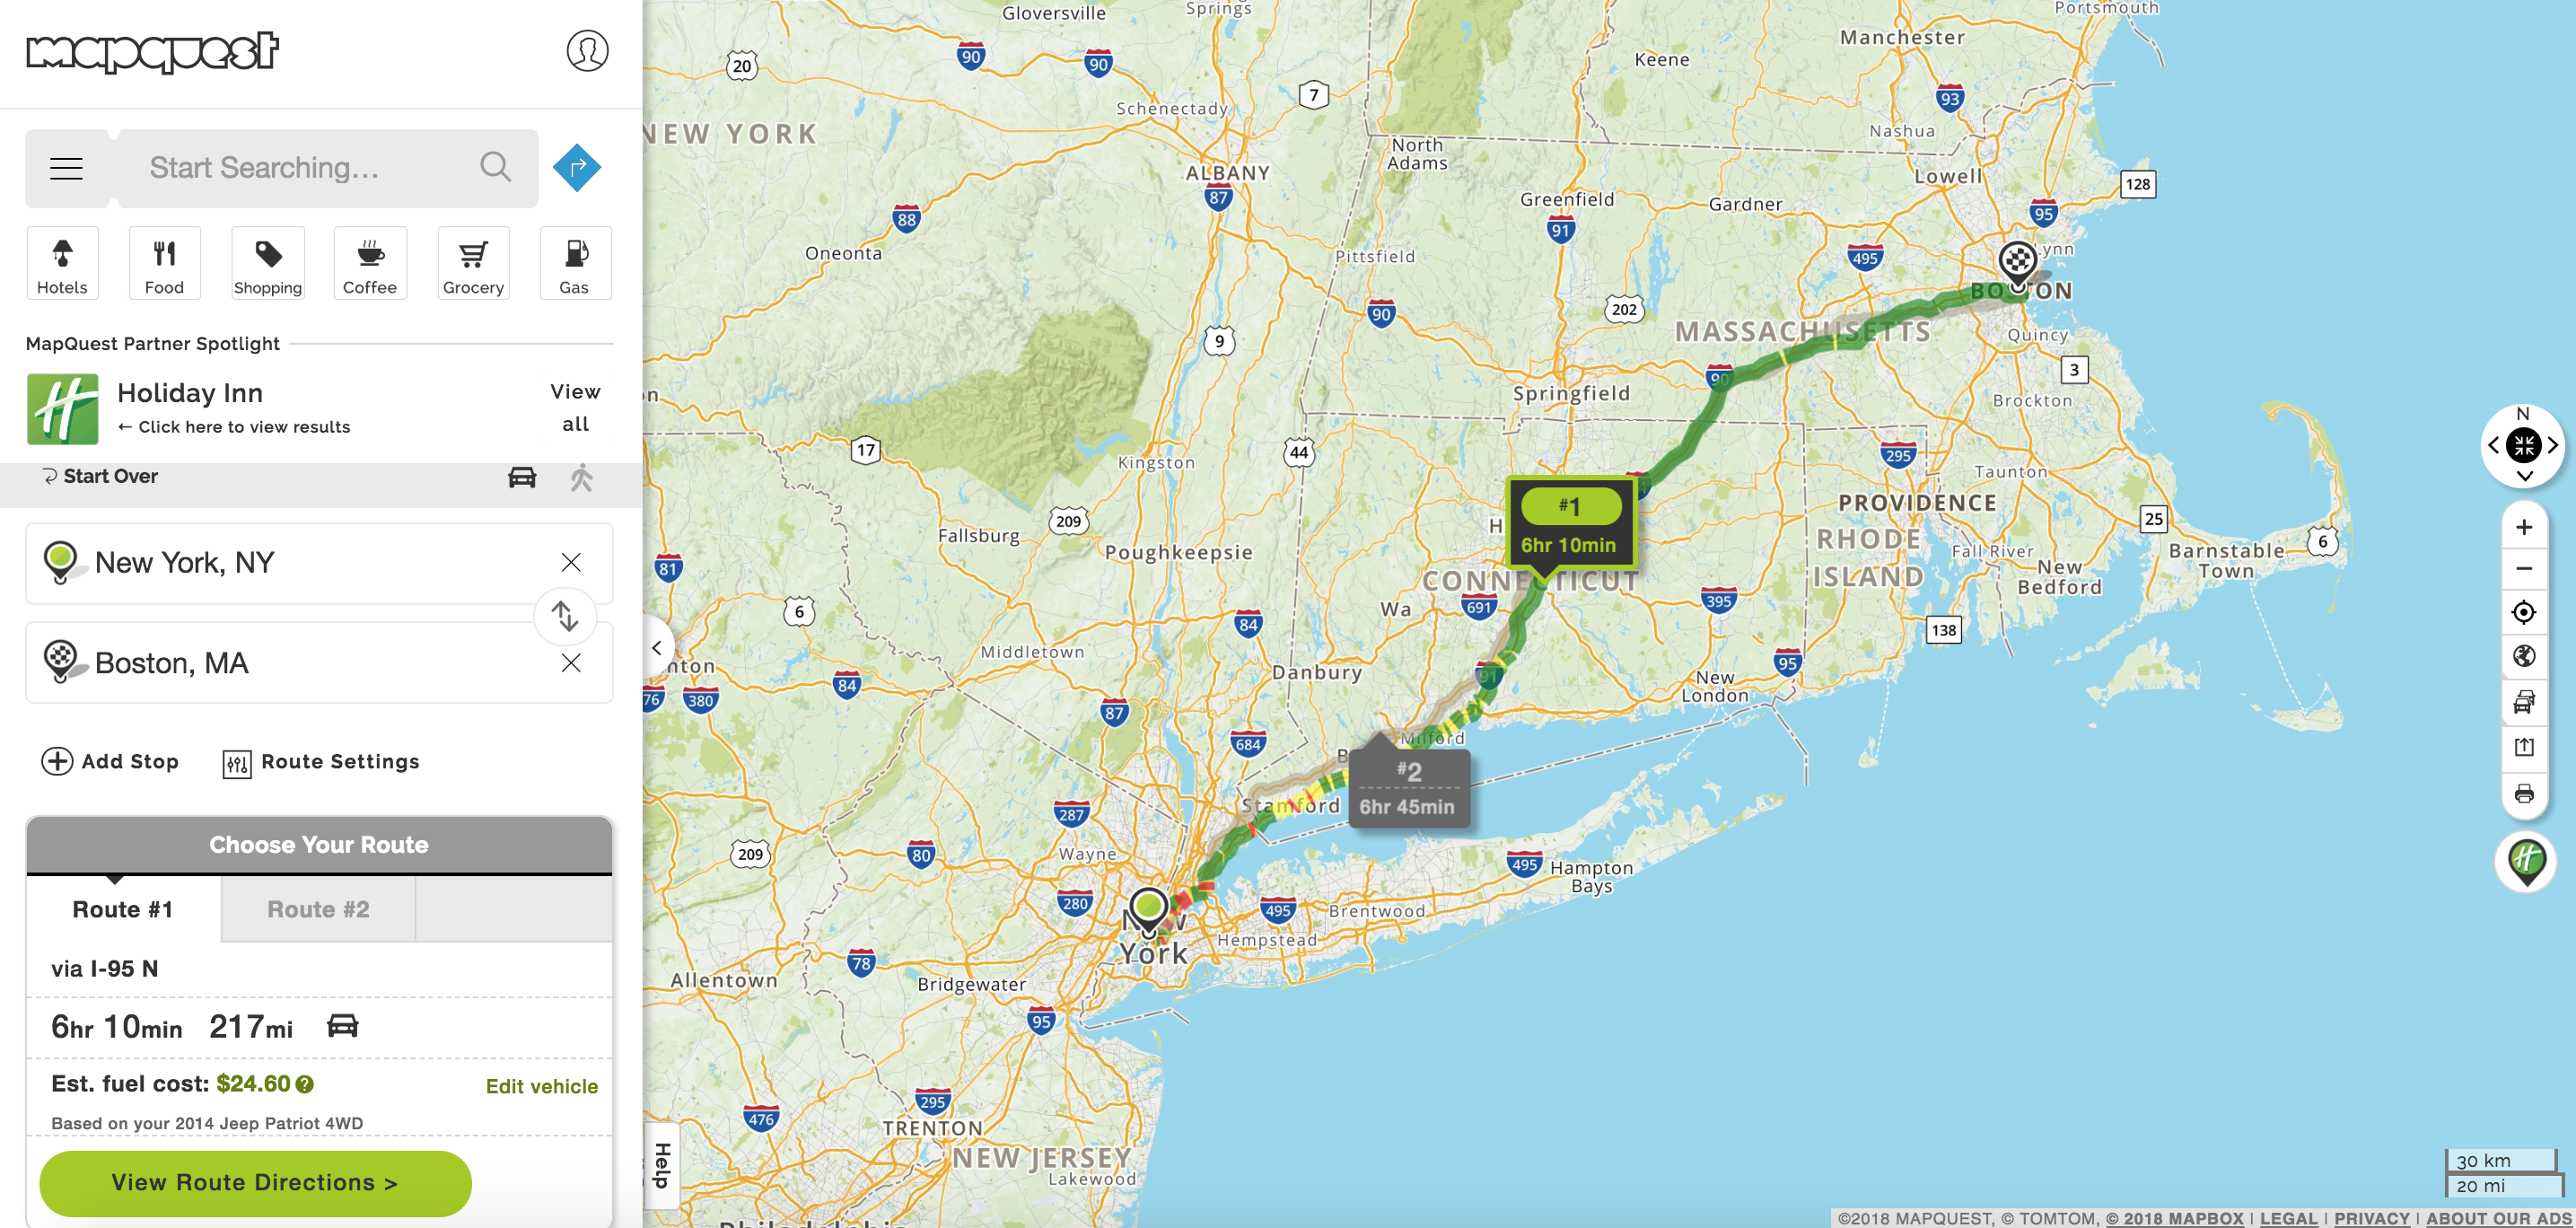Image resolution: width=2576 pixels, height=1228 pixels.
Task: Click the hamburger menu icon
Action: coord(66,168)
